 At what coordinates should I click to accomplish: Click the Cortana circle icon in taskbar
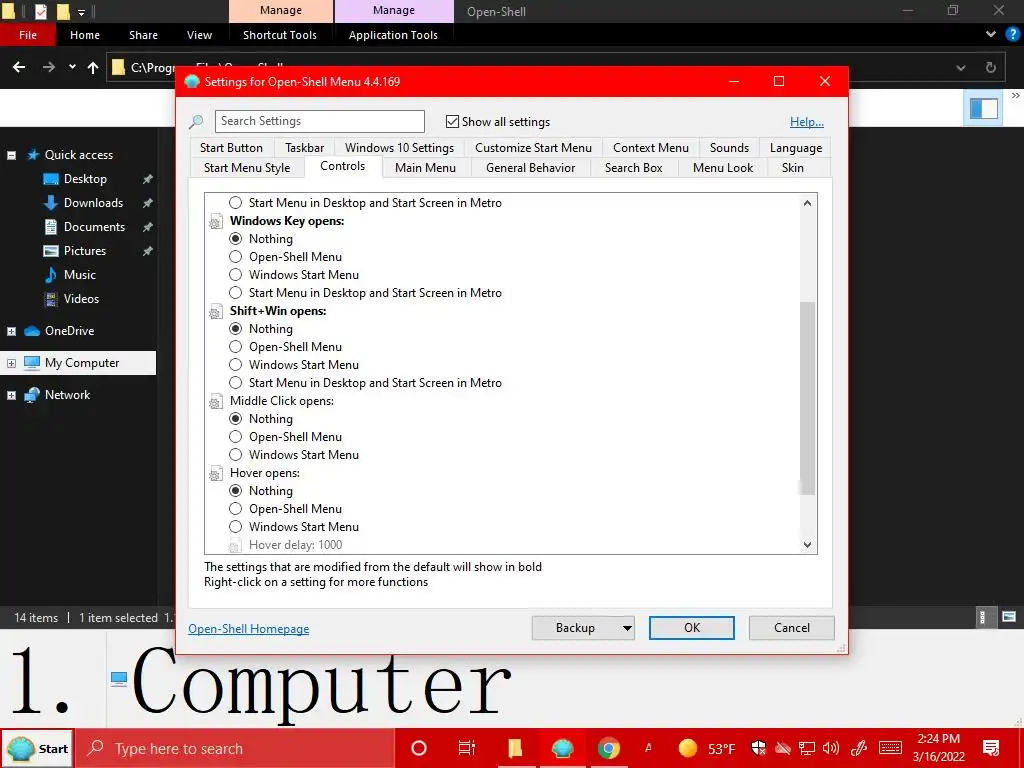click(419, 748)
